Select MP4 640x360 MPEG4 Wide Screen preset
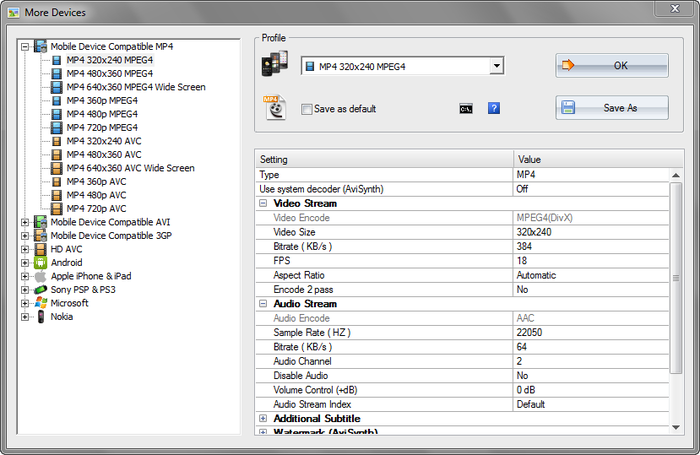 pyautogui.click(x=135, y=87)
